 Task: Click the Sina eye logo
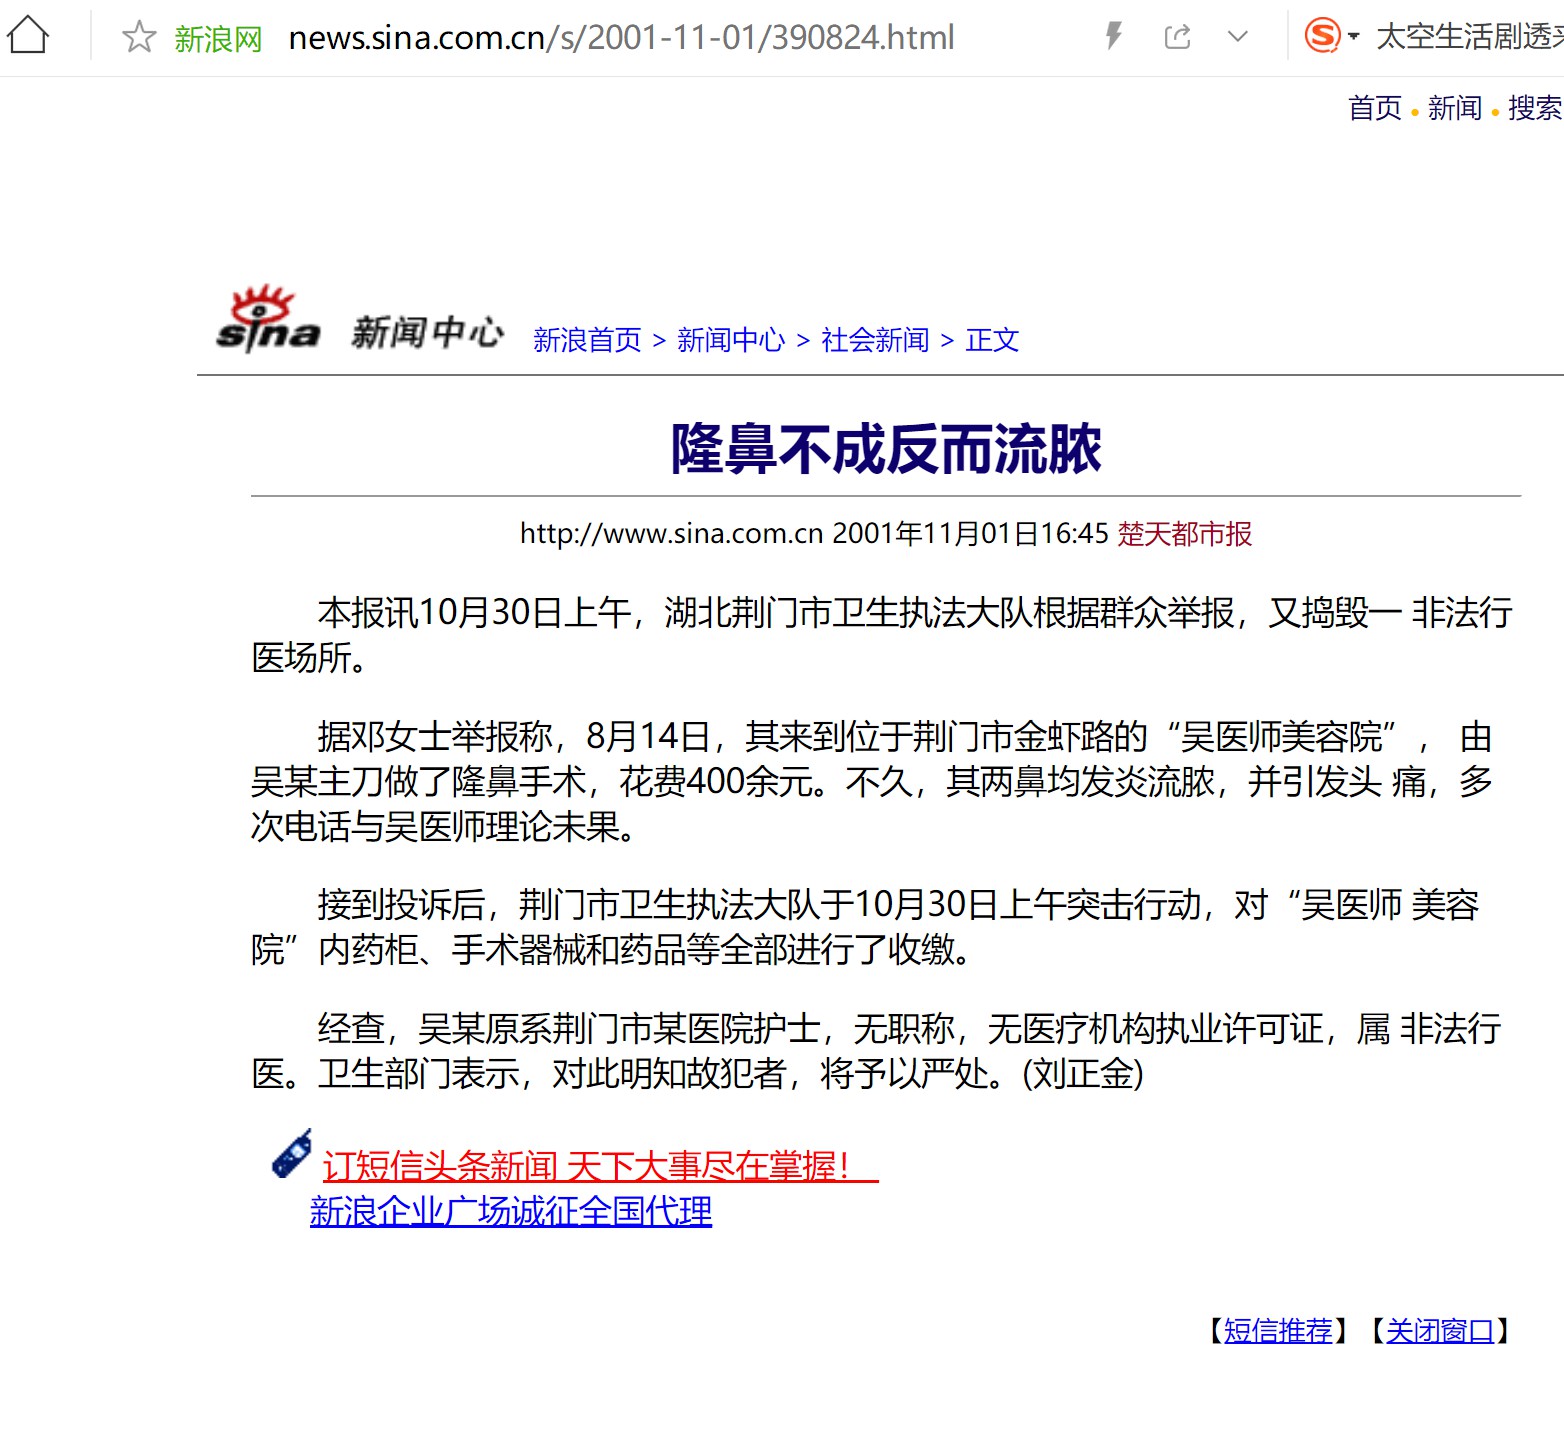[x=267, y=320]
